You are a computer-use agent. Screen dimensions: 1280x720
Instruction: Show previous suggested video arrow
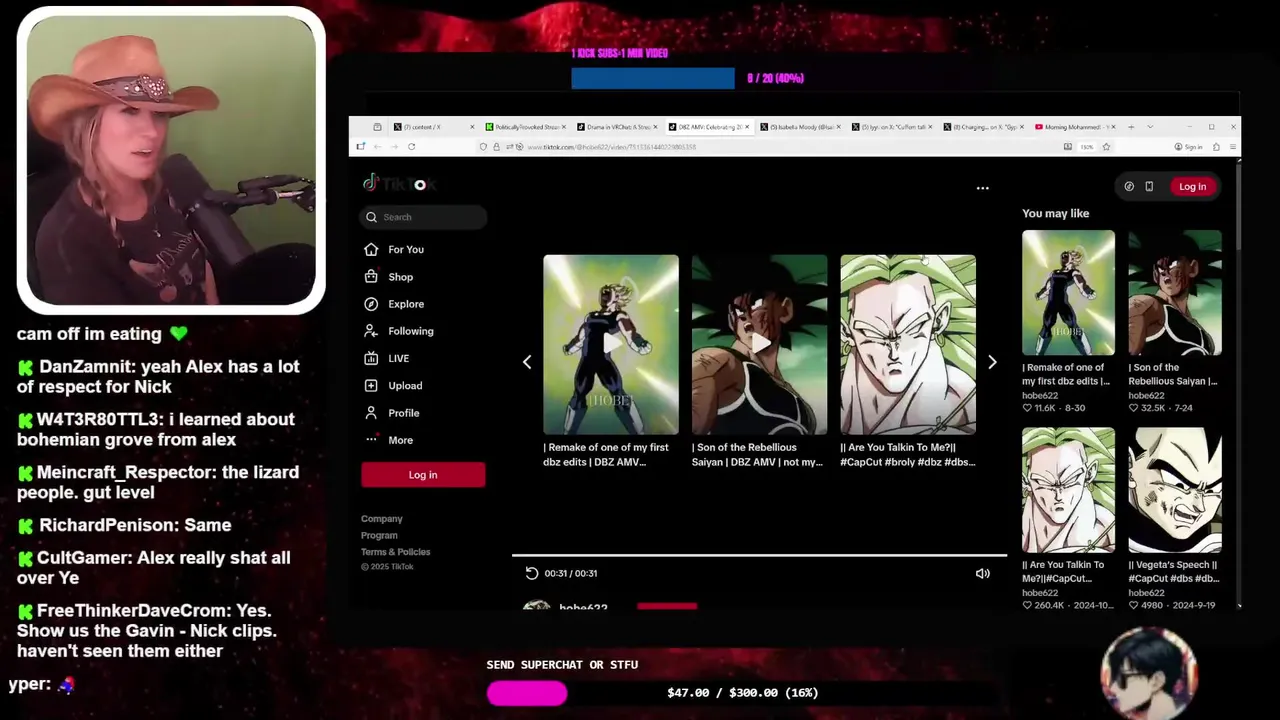click(x=527, y=362)
